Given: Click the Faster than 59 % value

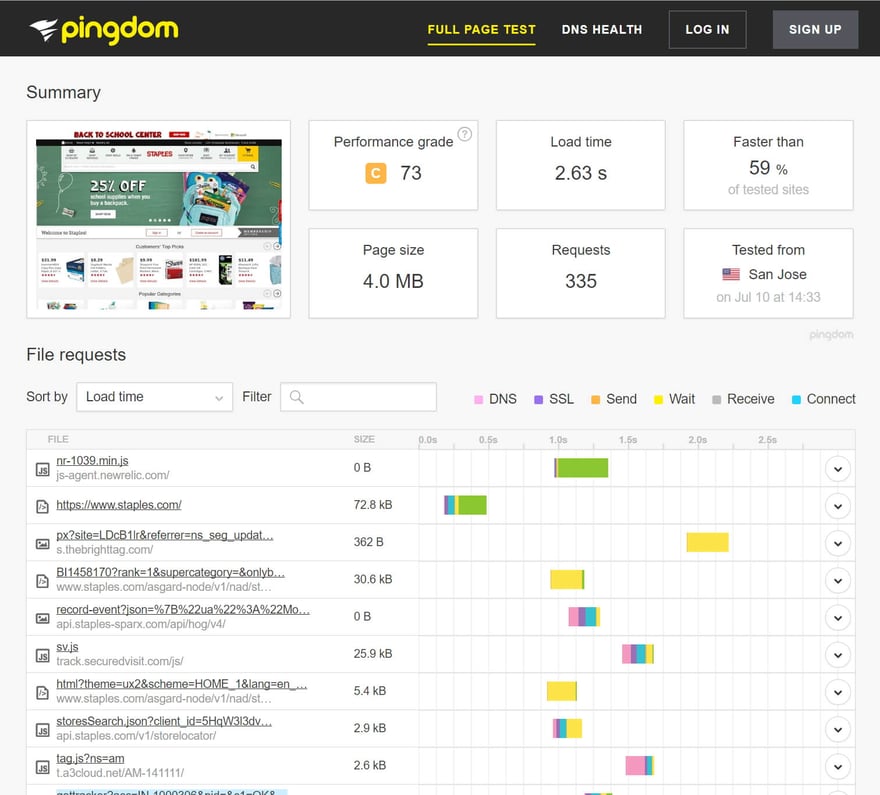Looking at the screenshot, I should click(768, 168).
